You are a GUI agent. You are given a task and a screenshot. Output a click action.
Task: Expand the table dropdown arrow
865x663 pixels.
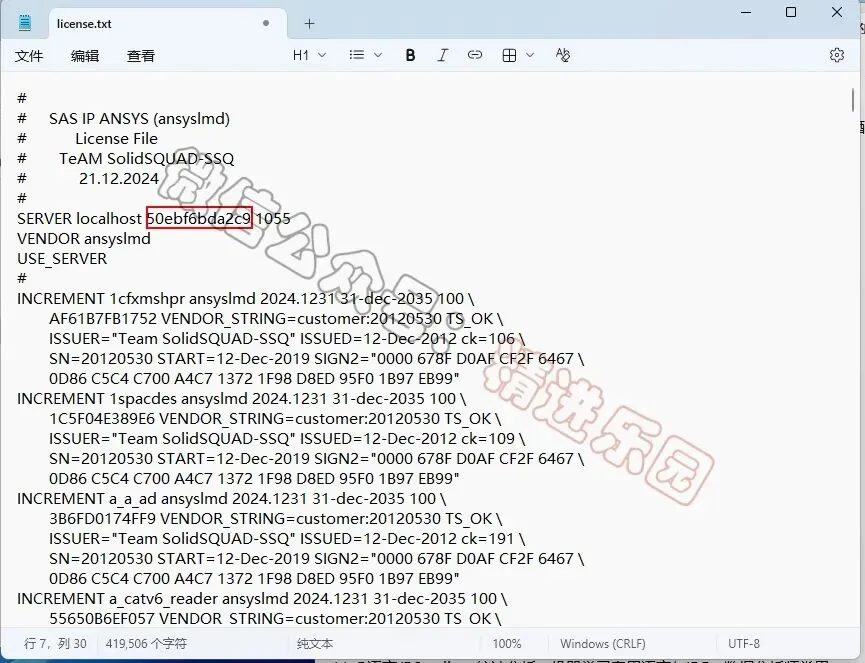coord(530,55)
